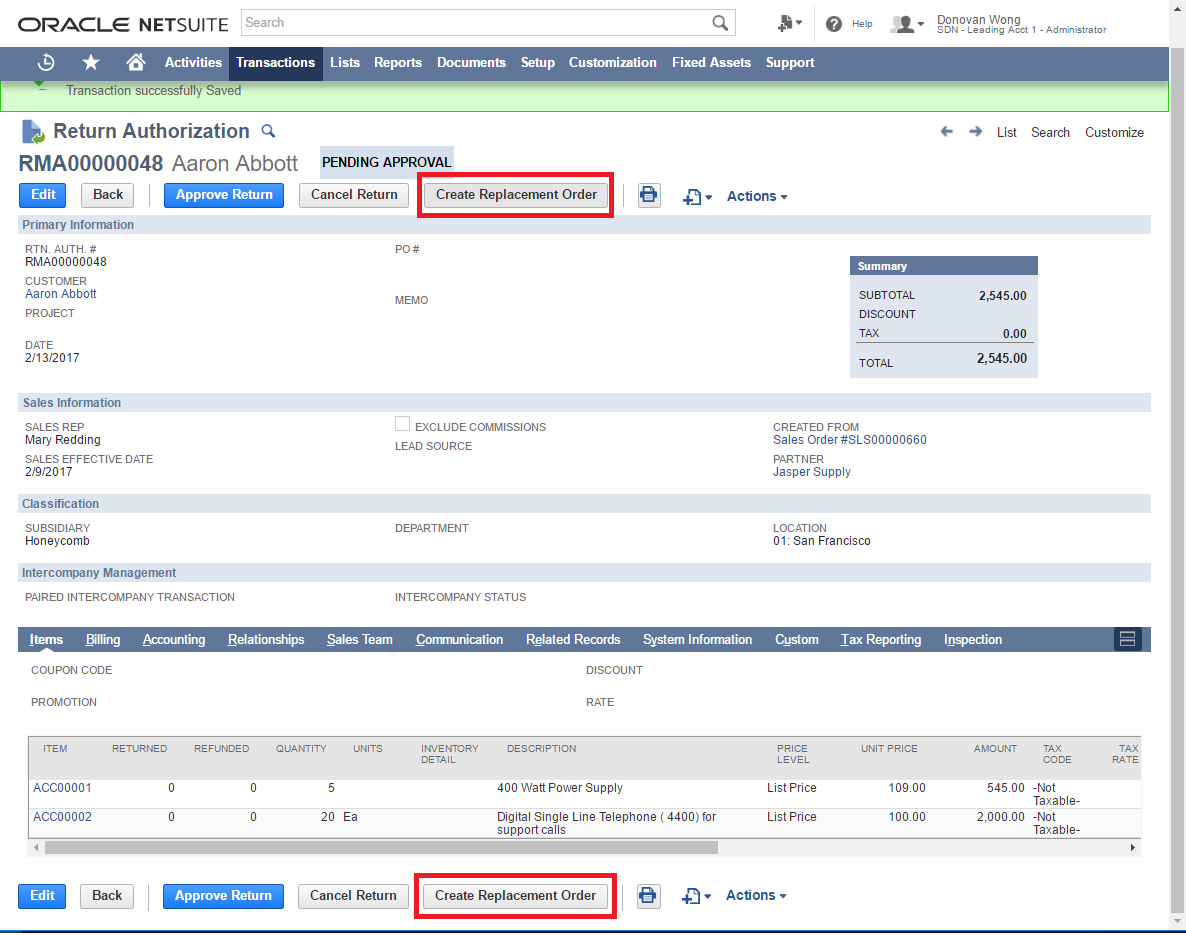Go to previous record with left arrow
Image resolution: width=1186 pixels, height=935 pixels.
[946, 132]
